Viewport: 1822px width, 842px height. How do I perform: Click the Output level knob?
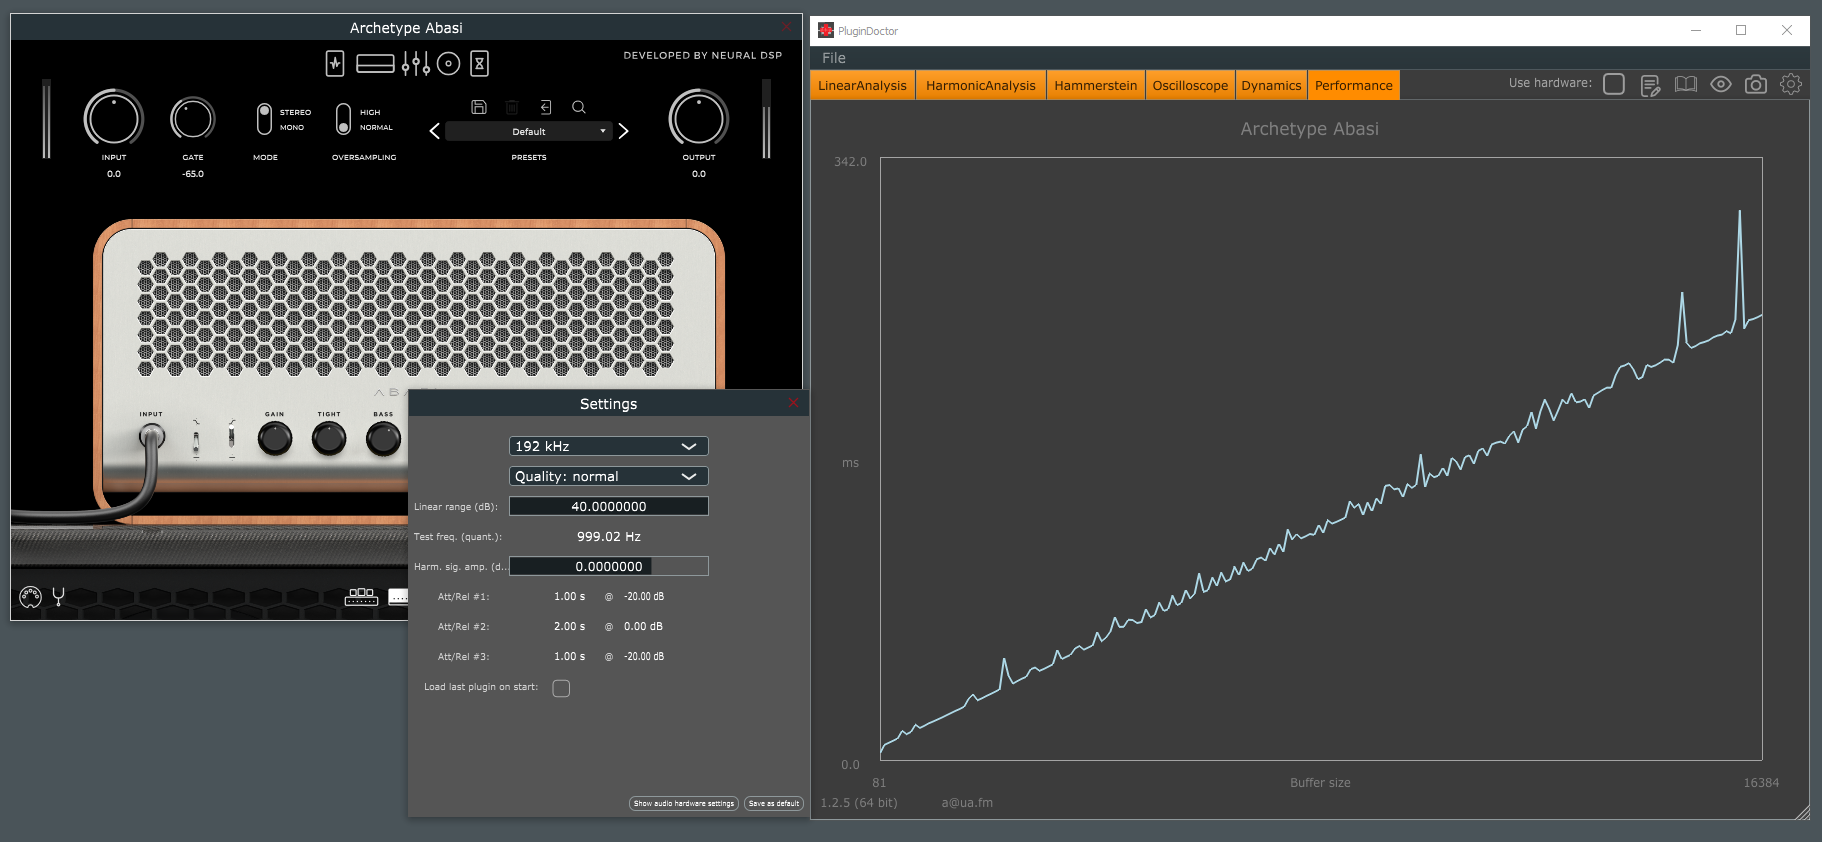(x=699, y=118)
